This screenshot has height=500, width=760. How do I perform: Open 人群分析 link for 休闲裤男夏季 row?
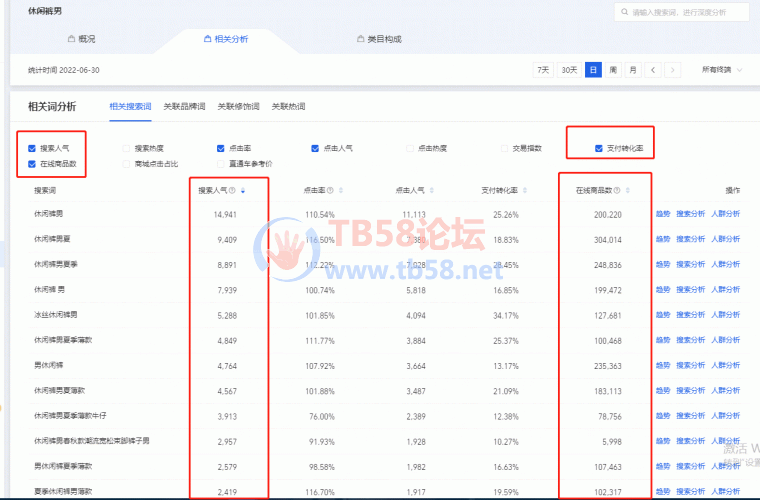[x=726, y=264]
